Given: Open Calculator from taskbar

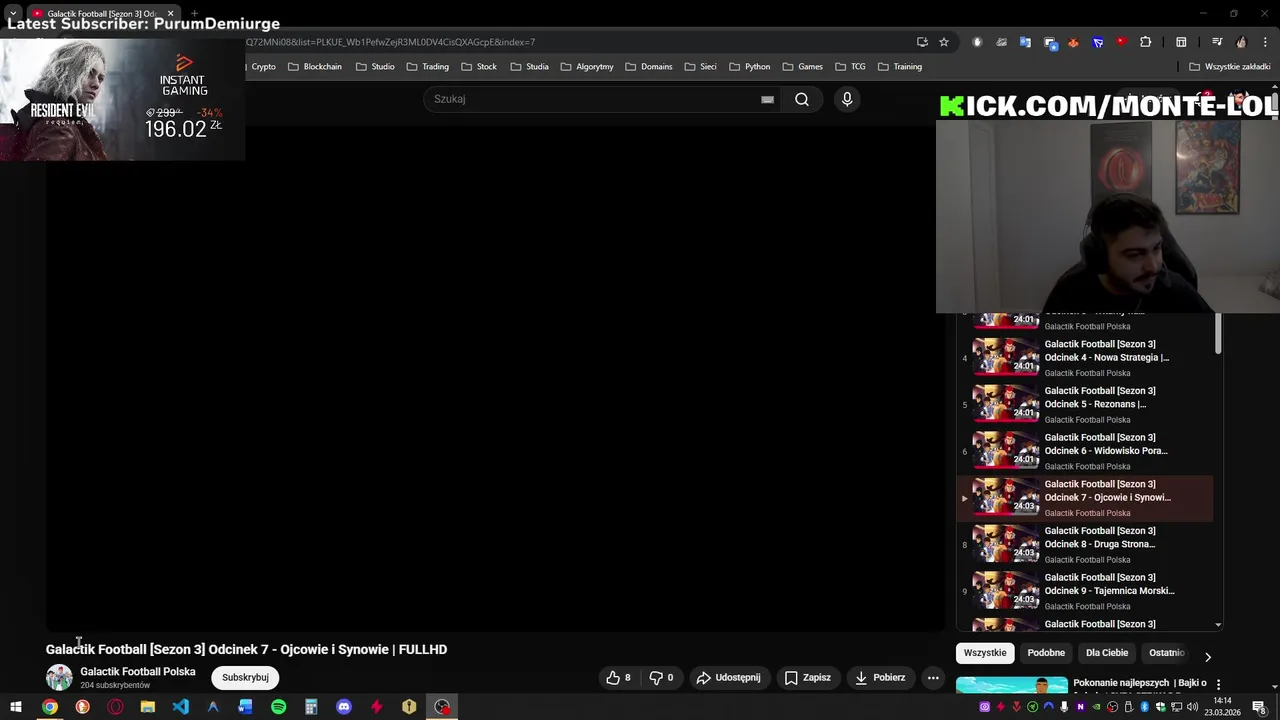Looking at the screenshot, I should click(x=311, y=707).
